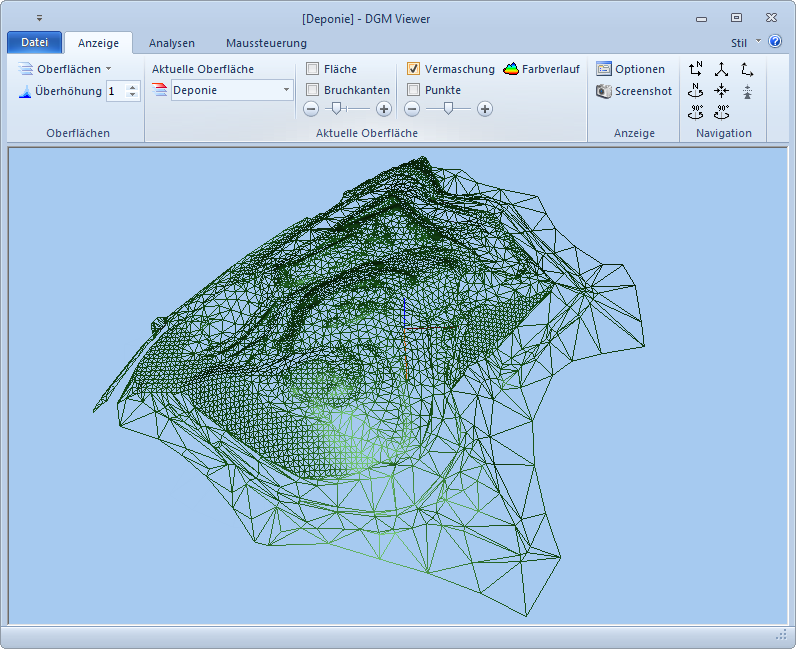796x649 pixels.
Task: Open the Datei menu button
Action: pyautogui.click(x=34, y=43)
